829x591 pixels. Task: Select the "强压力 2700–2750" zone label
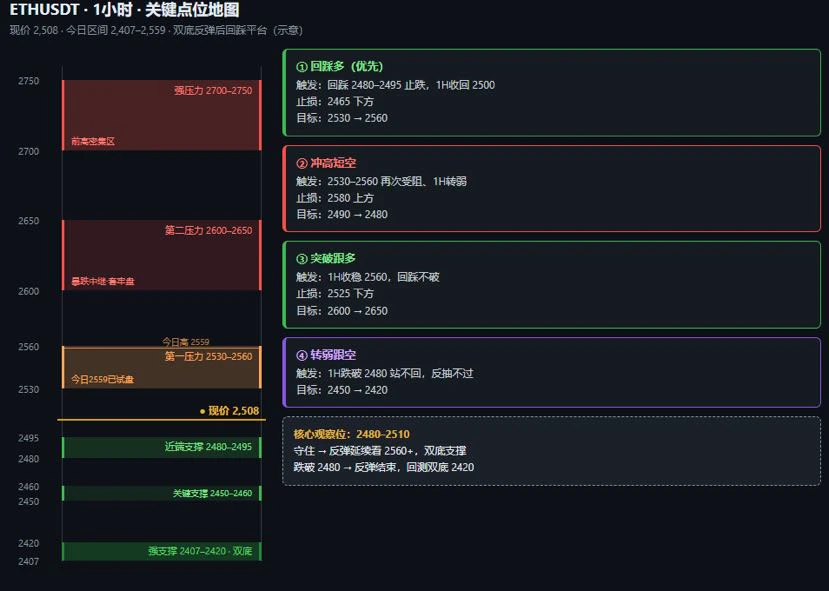[x=213, y=90]
